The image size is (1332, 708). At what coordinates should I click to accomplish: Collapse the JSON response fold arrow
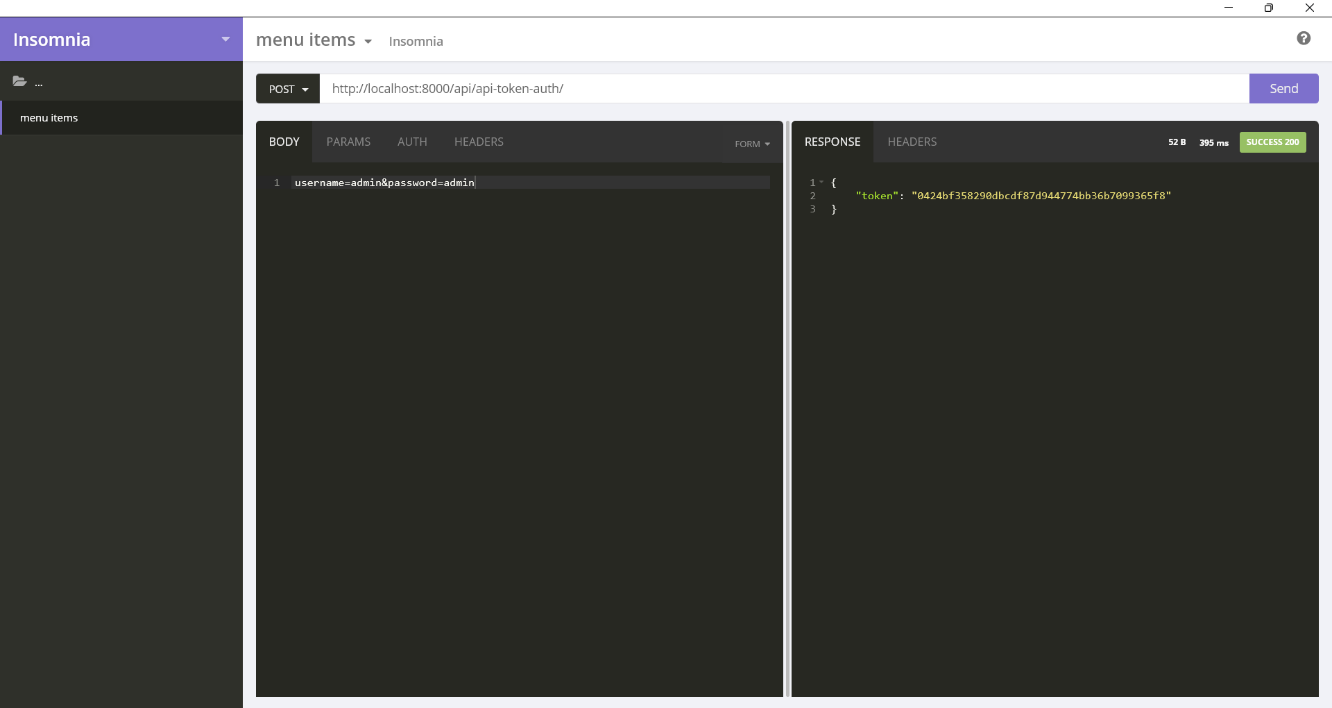822,182
